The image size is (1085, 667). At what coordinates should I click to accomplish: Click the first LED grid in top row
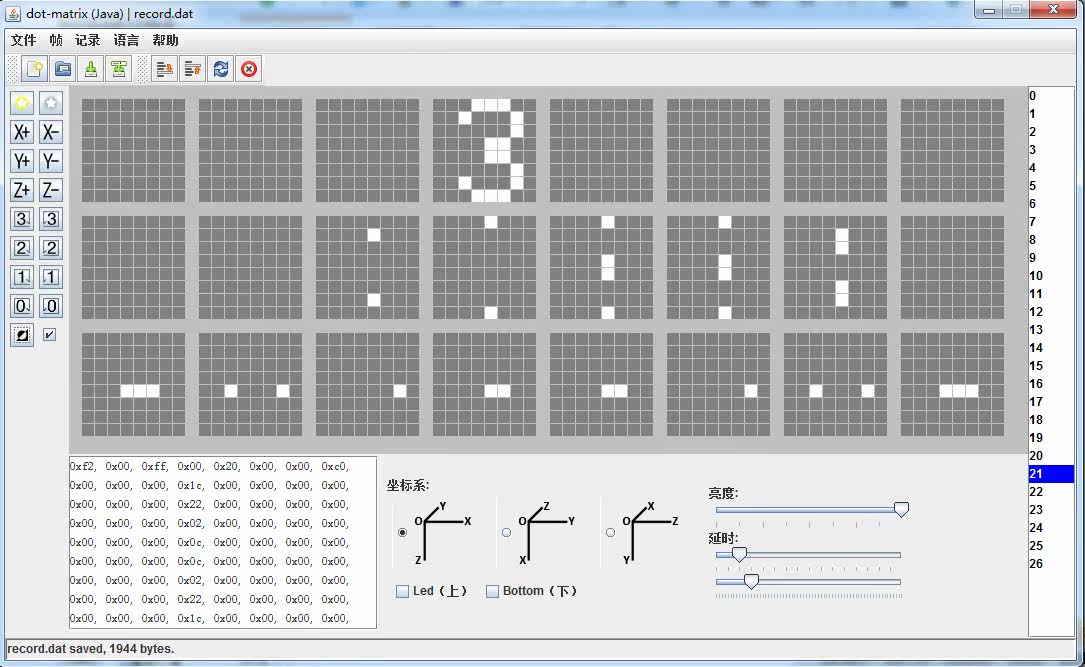134,150
